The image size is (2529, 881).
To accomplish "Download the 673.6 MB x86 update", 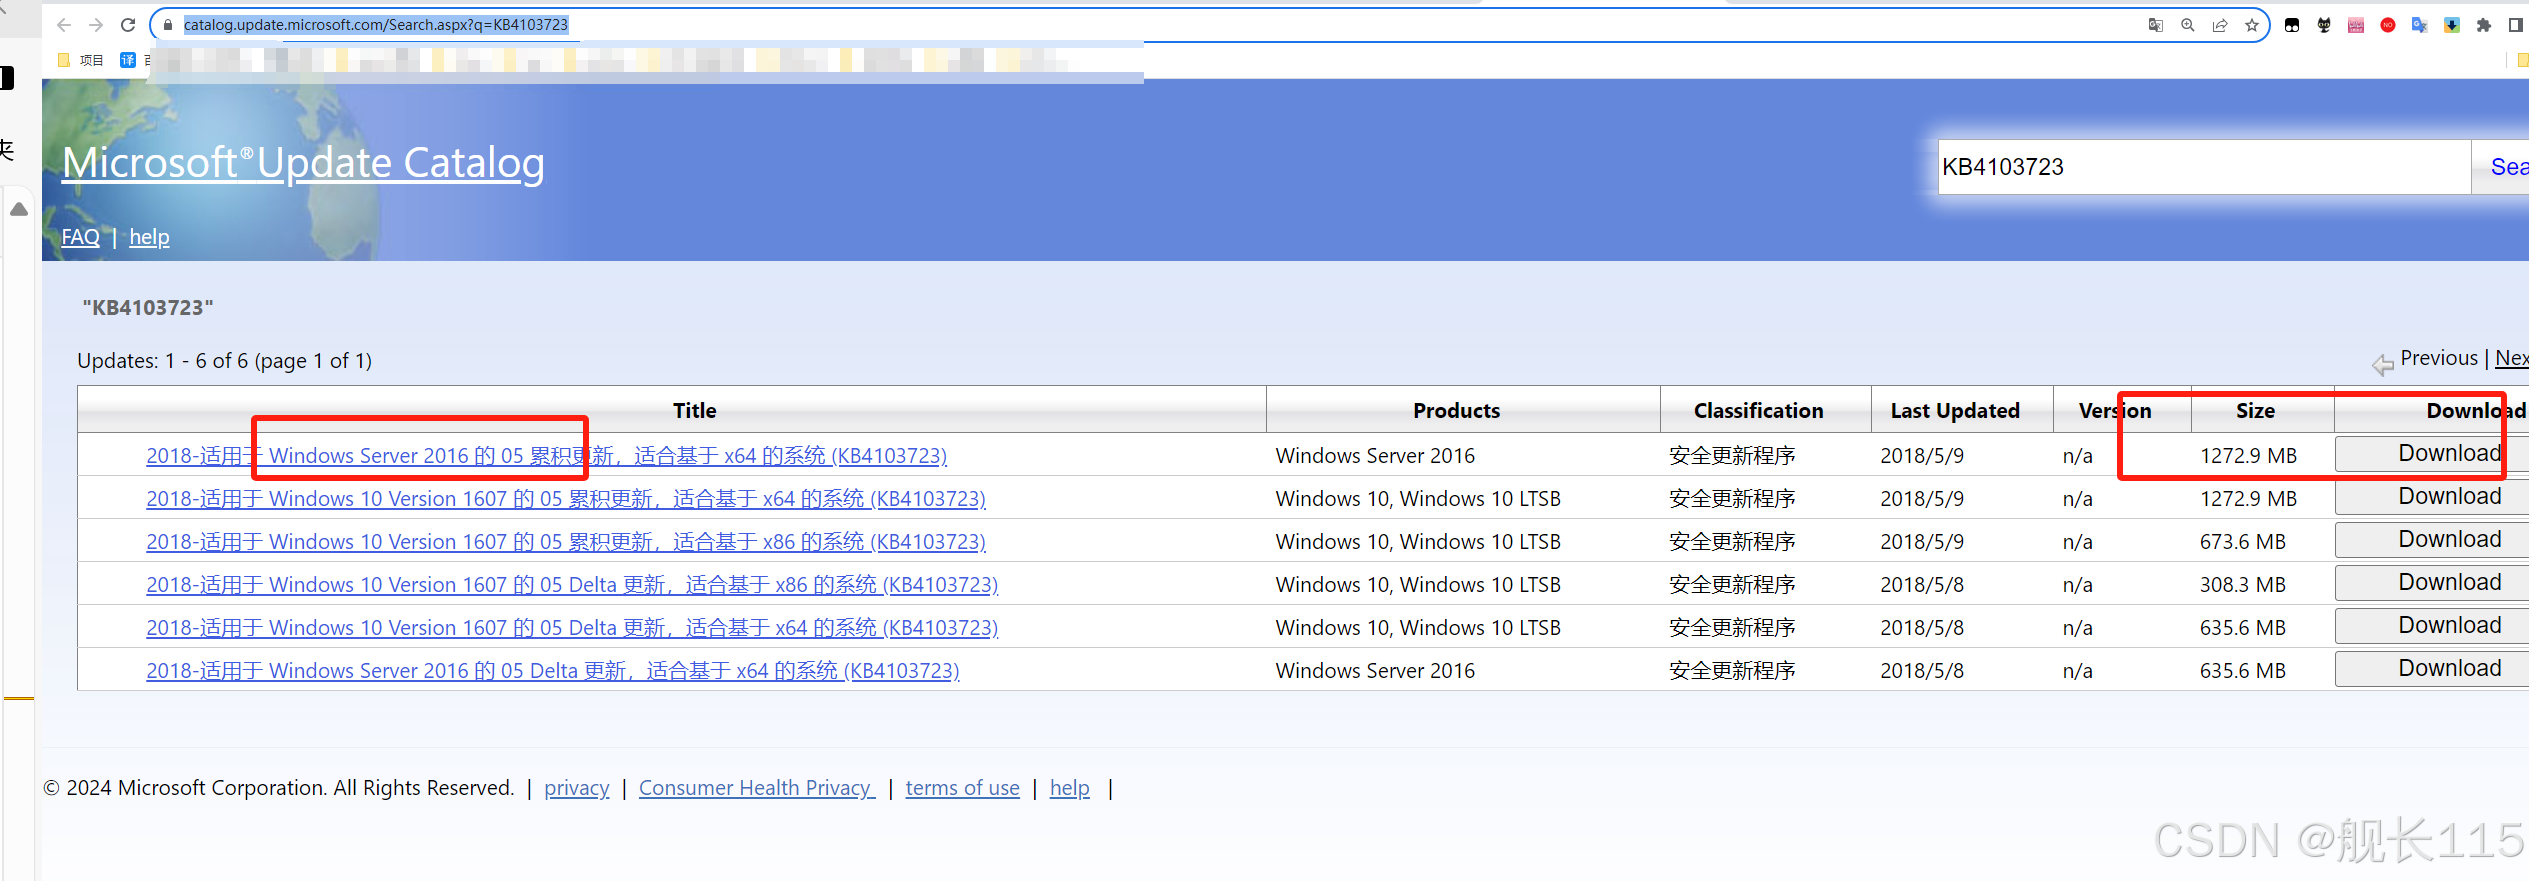I will point(2432,540).
